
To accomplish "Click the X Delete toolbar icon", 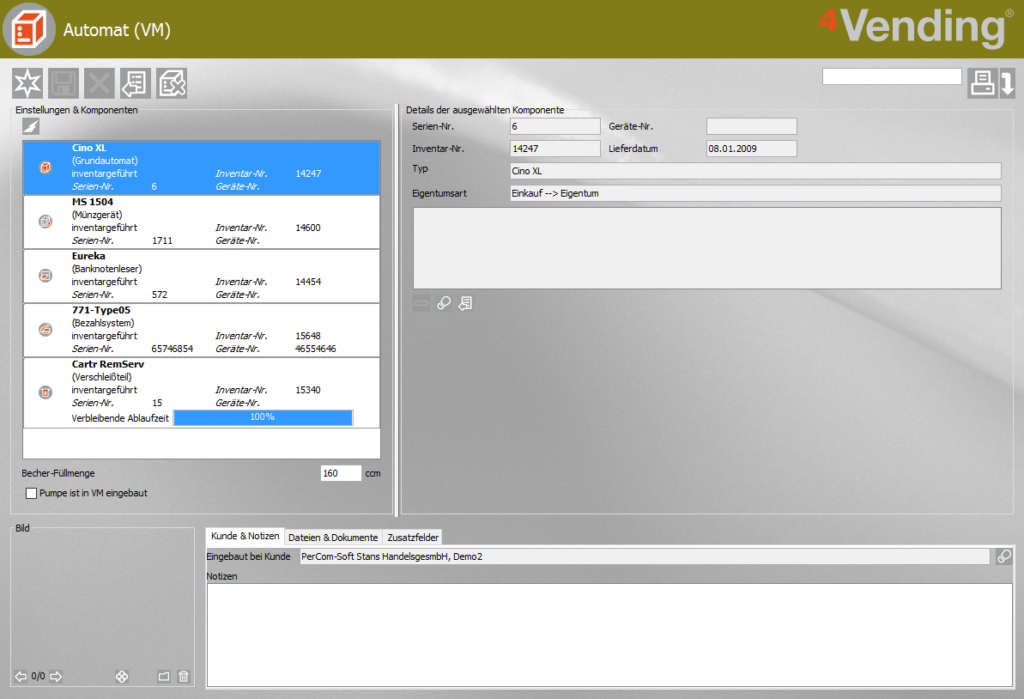I will [x=99, y=84].
